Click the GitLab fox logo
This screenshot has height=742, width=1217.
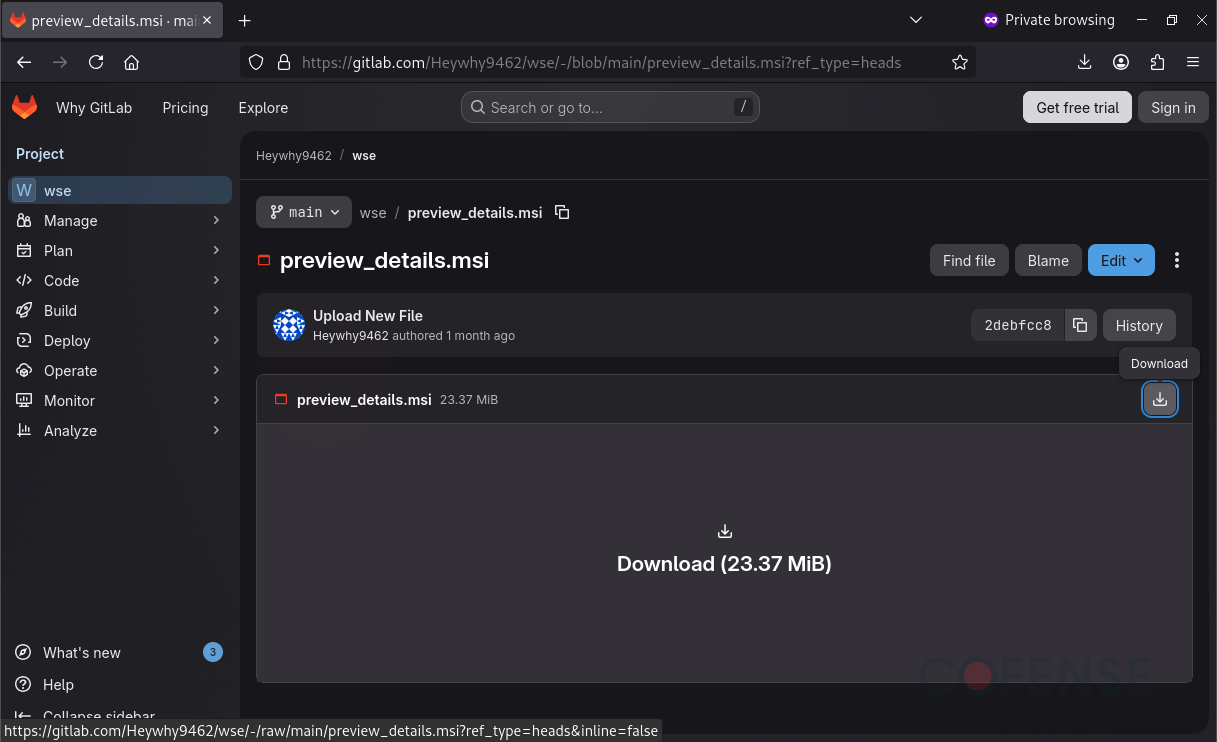pos(24,107)
